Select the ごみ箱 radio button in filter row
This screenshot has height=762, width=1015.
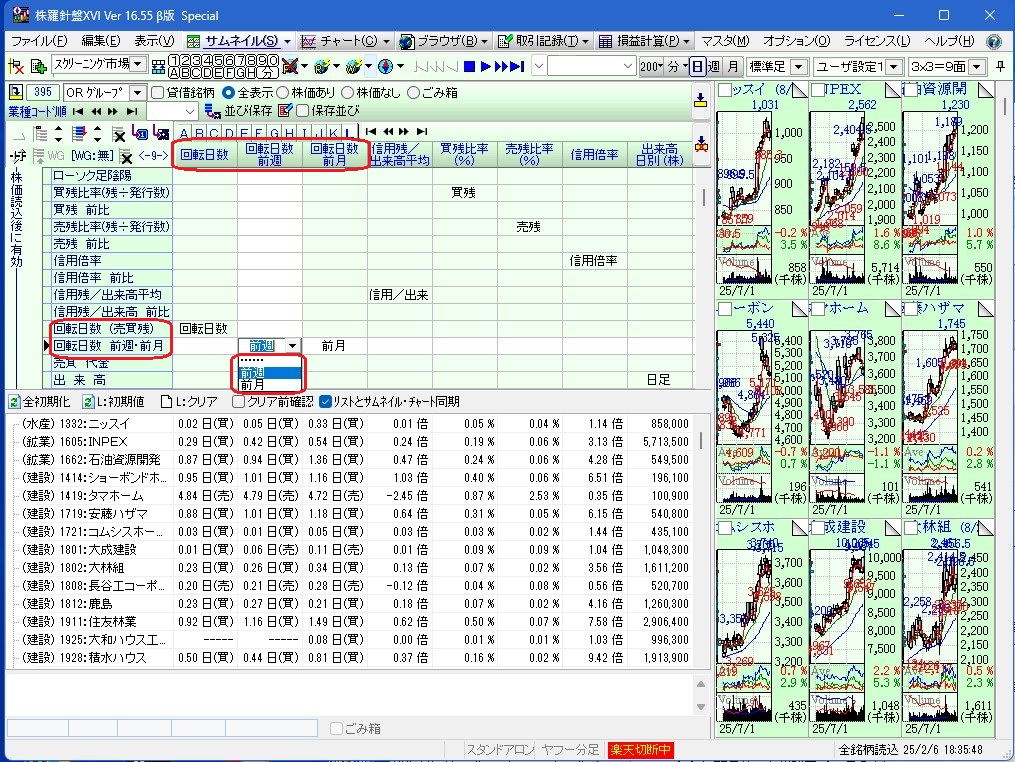(x=413, y=93)
